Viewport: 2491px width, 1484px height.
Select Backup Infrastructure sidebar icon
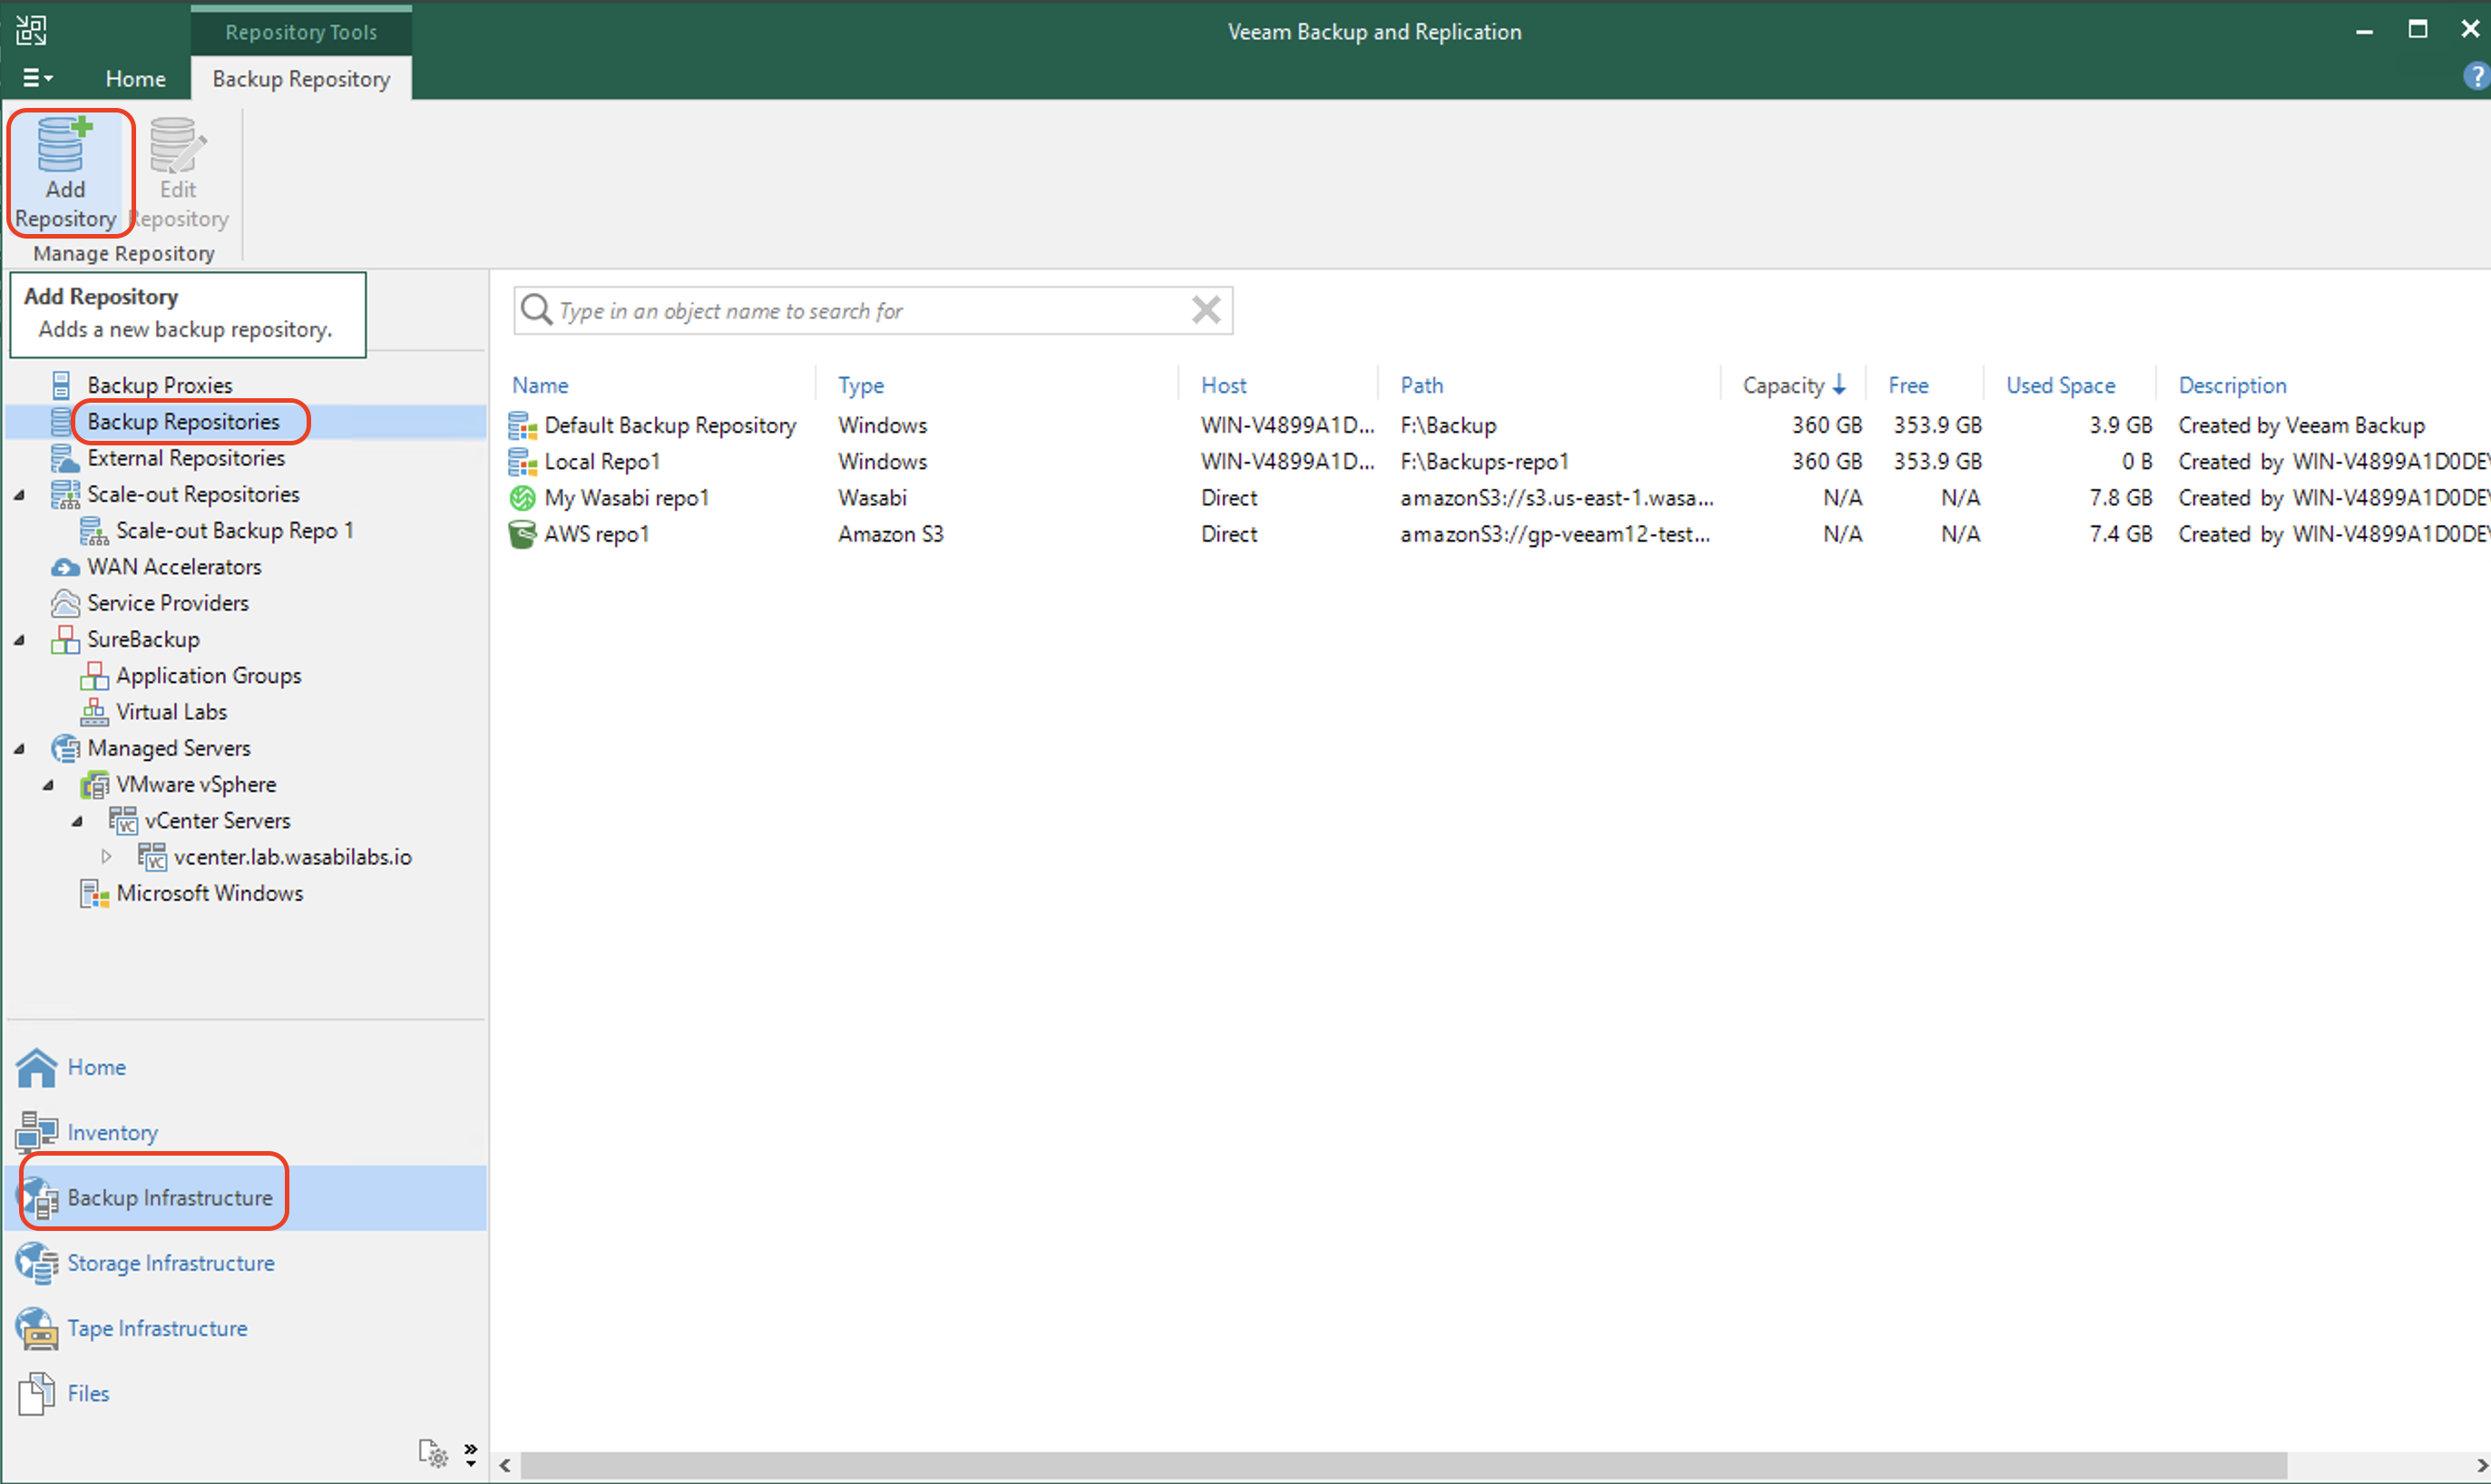coord(41,1197)
